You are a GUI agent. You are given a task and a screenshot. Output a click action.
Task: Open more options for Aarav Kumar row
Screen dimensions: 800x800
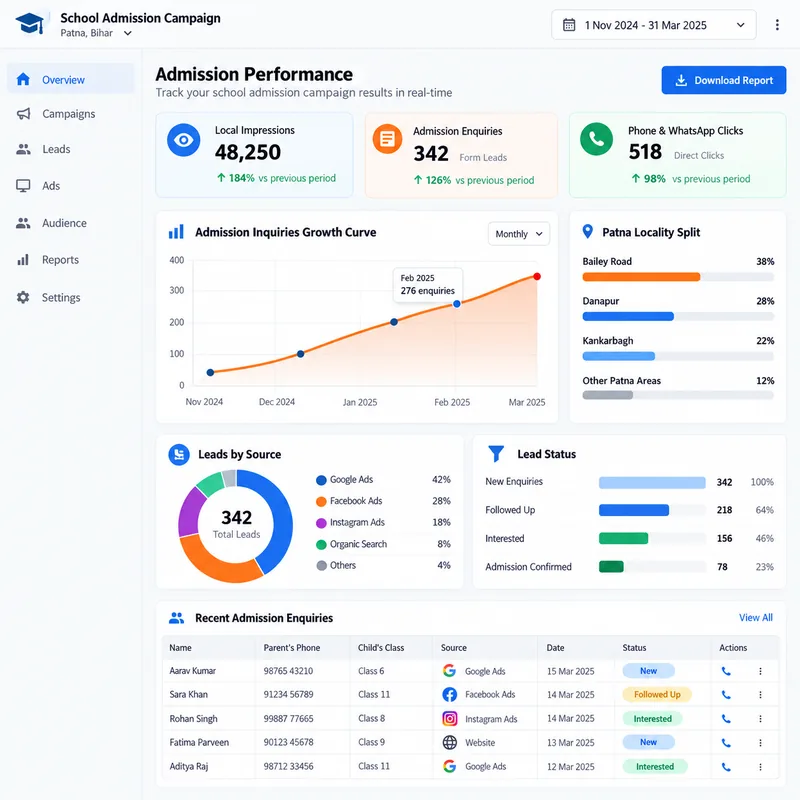coord(760,671)
